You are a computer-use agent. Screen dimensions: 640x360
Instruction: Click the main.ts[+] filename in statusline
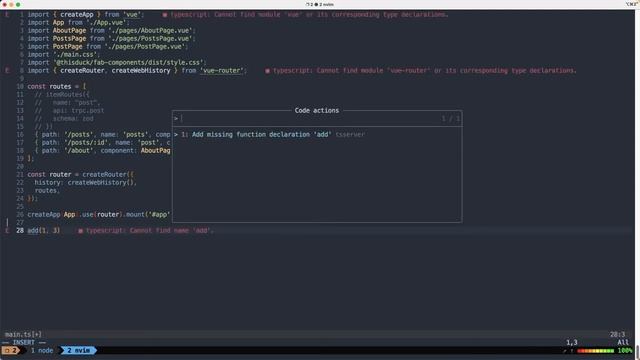[x=23, y=334]
